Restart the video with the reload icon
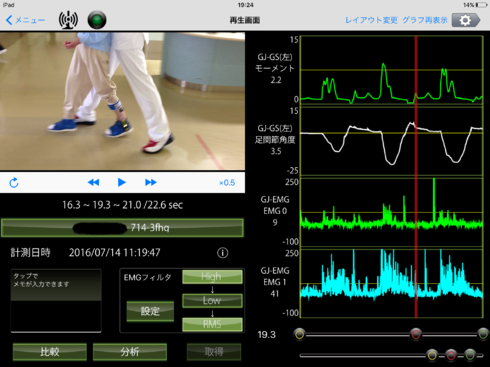490x367 pixels. tap(14, 183)
